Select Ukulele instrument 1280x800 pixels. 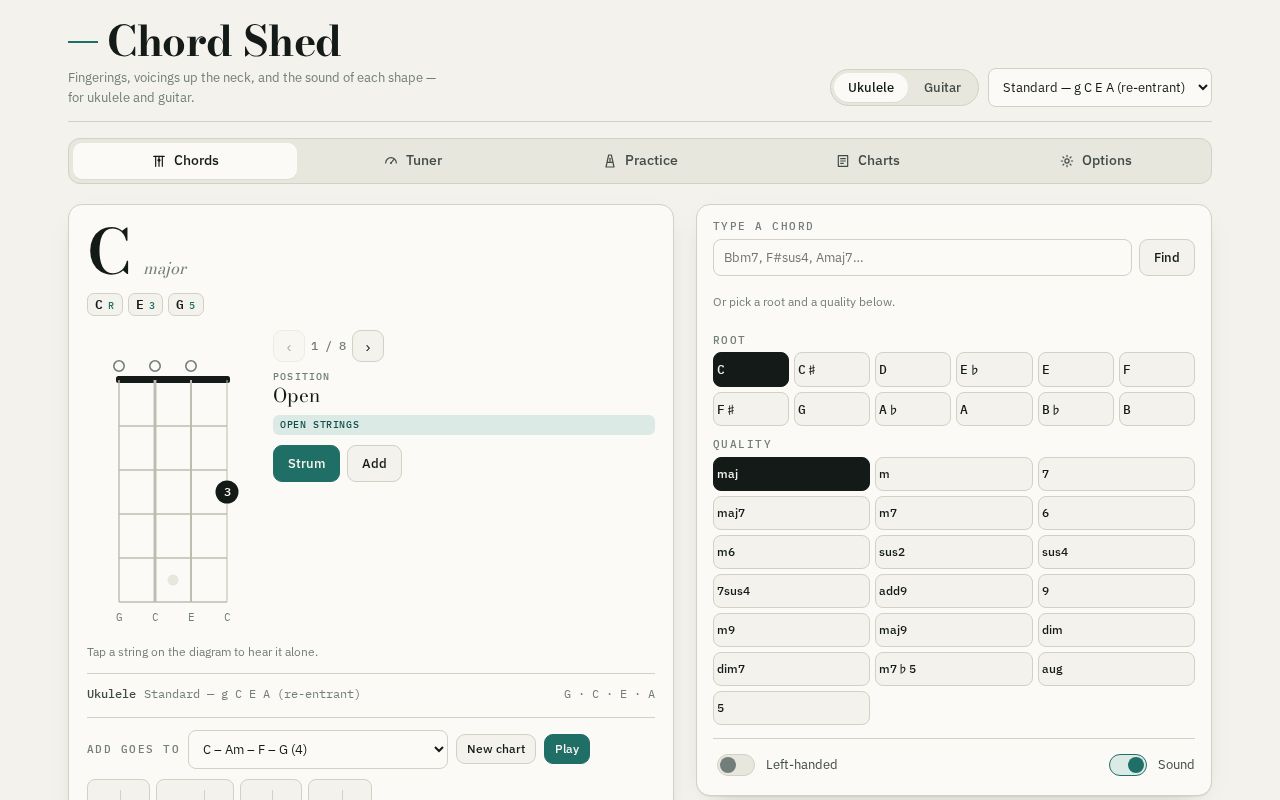pos(871,88)
